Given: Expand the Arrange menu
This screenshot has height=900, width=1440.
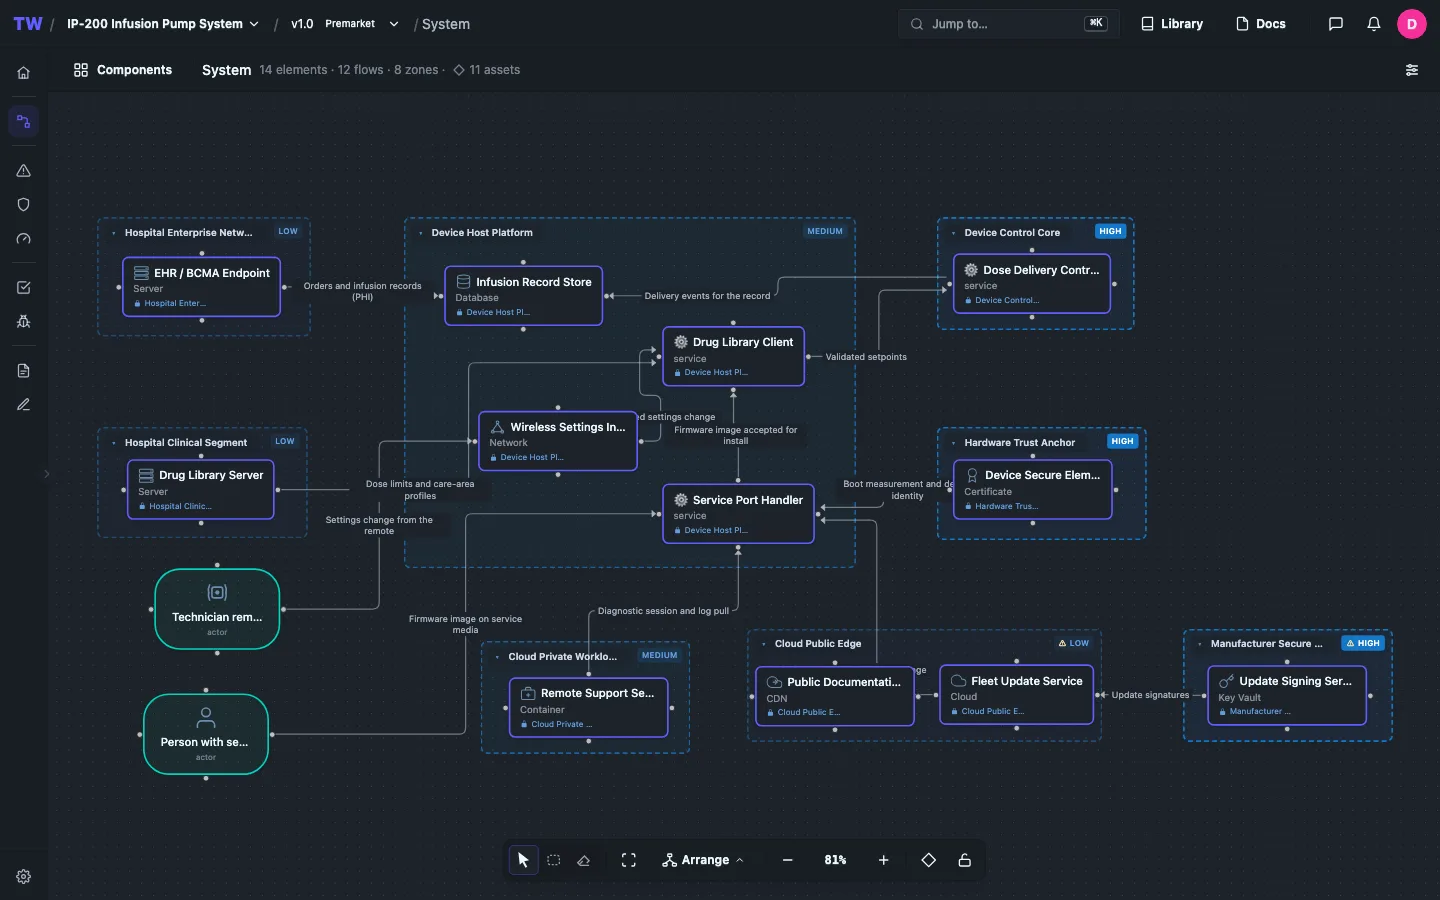Looking at the screenshot, I should pos(703,860).
